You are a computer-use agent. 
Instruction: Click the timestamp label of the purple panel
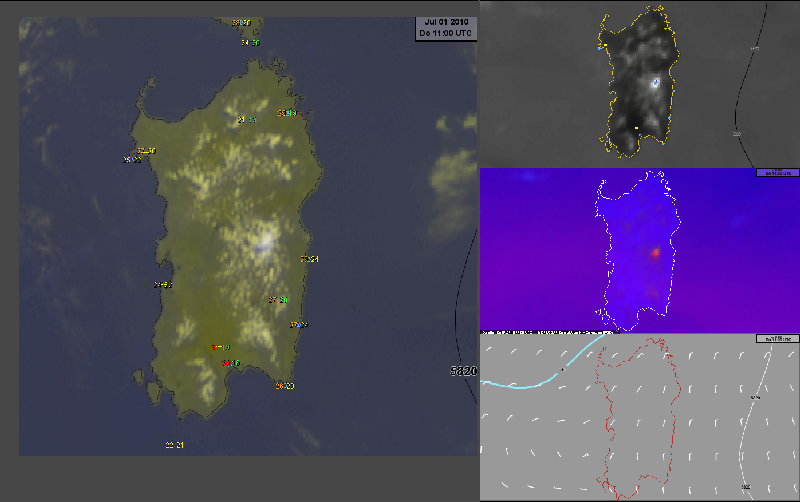(x=776, y=173)
